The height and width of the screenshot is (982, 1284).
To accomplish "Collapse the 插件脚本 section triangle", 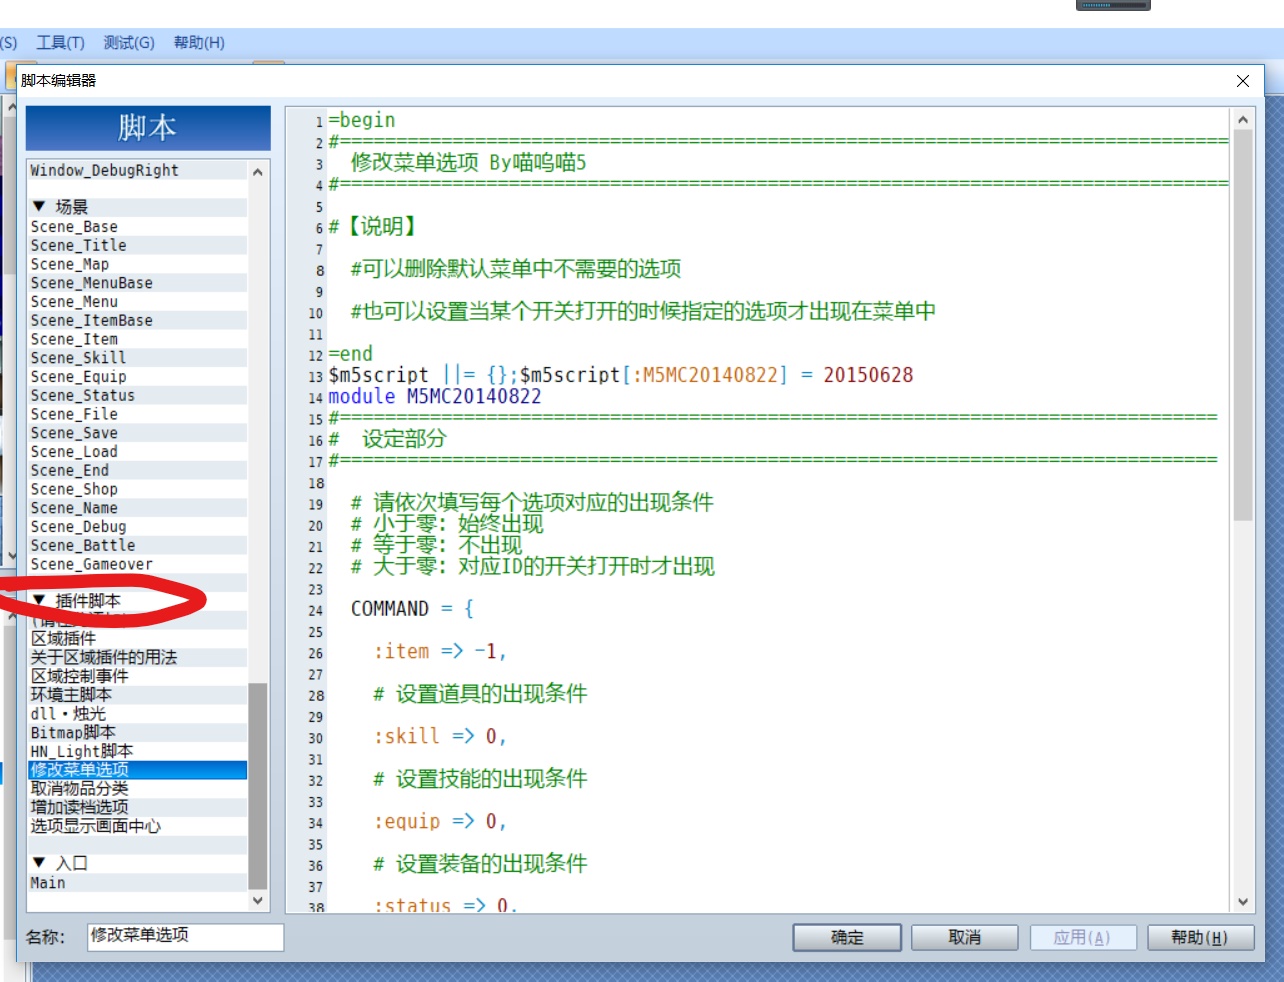I will tap(39, 600).
